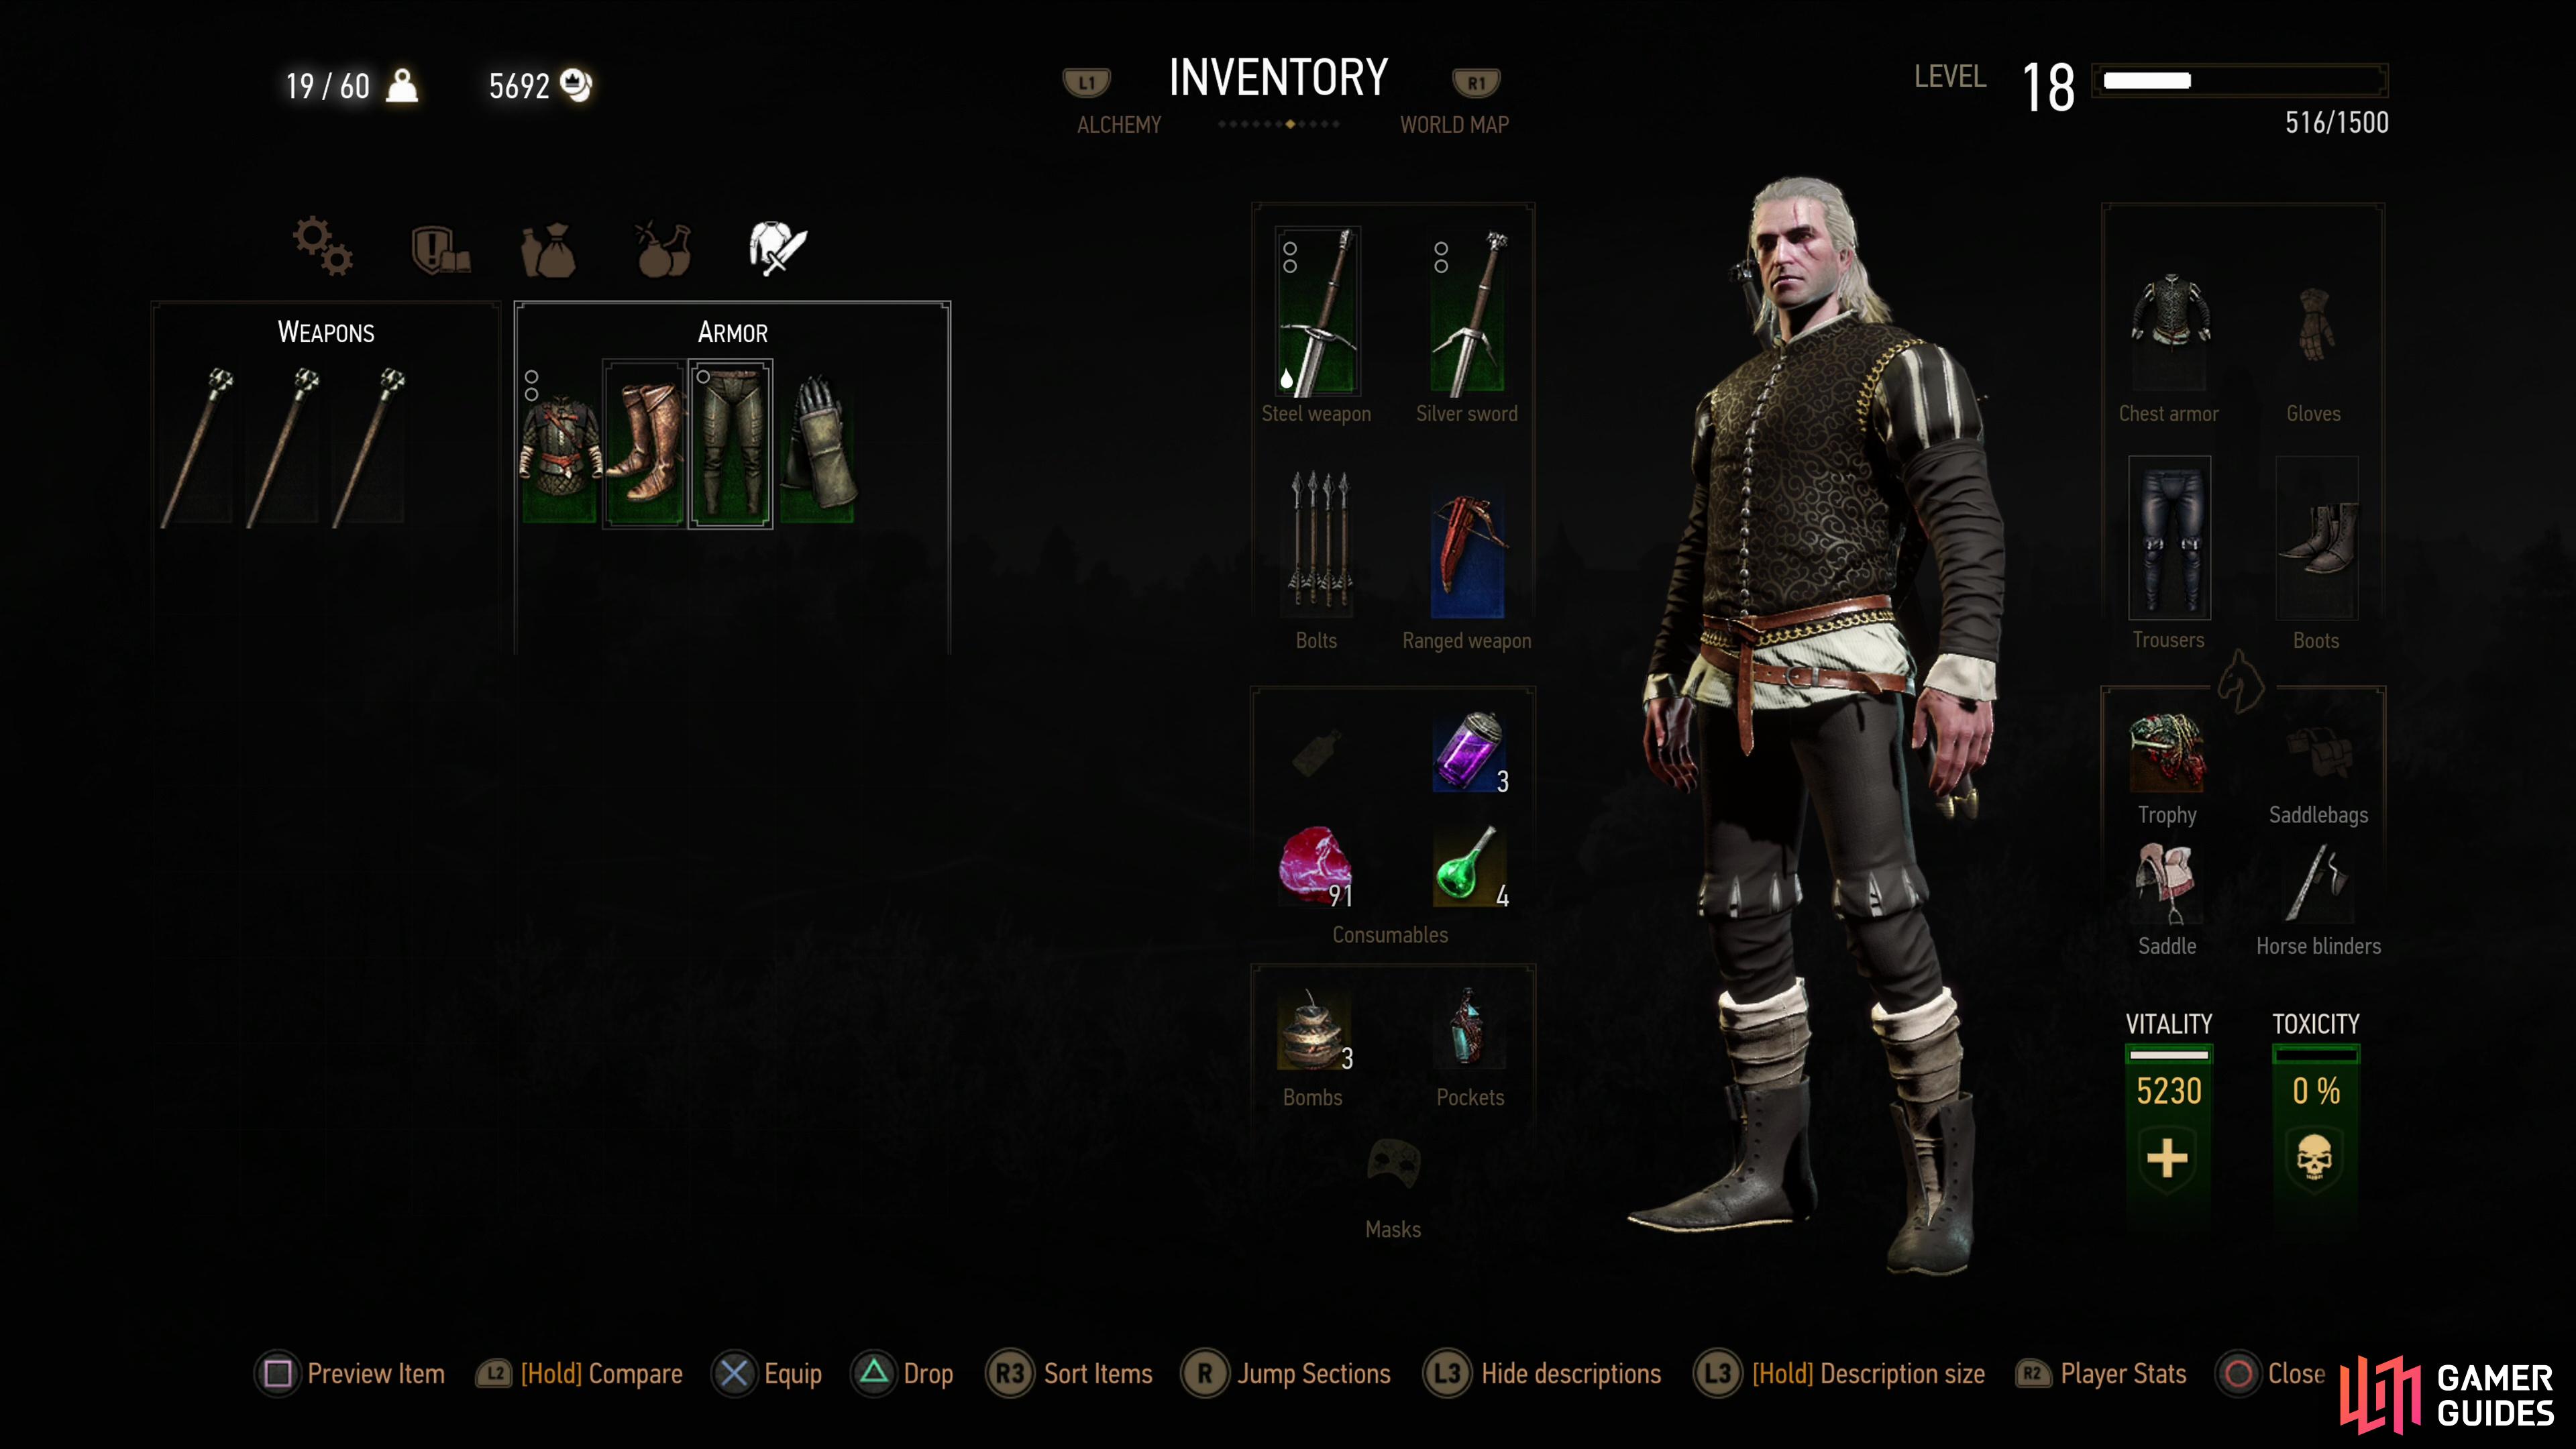
Task: Select the leather boots in Armor
Action: [x=645, y=443]
